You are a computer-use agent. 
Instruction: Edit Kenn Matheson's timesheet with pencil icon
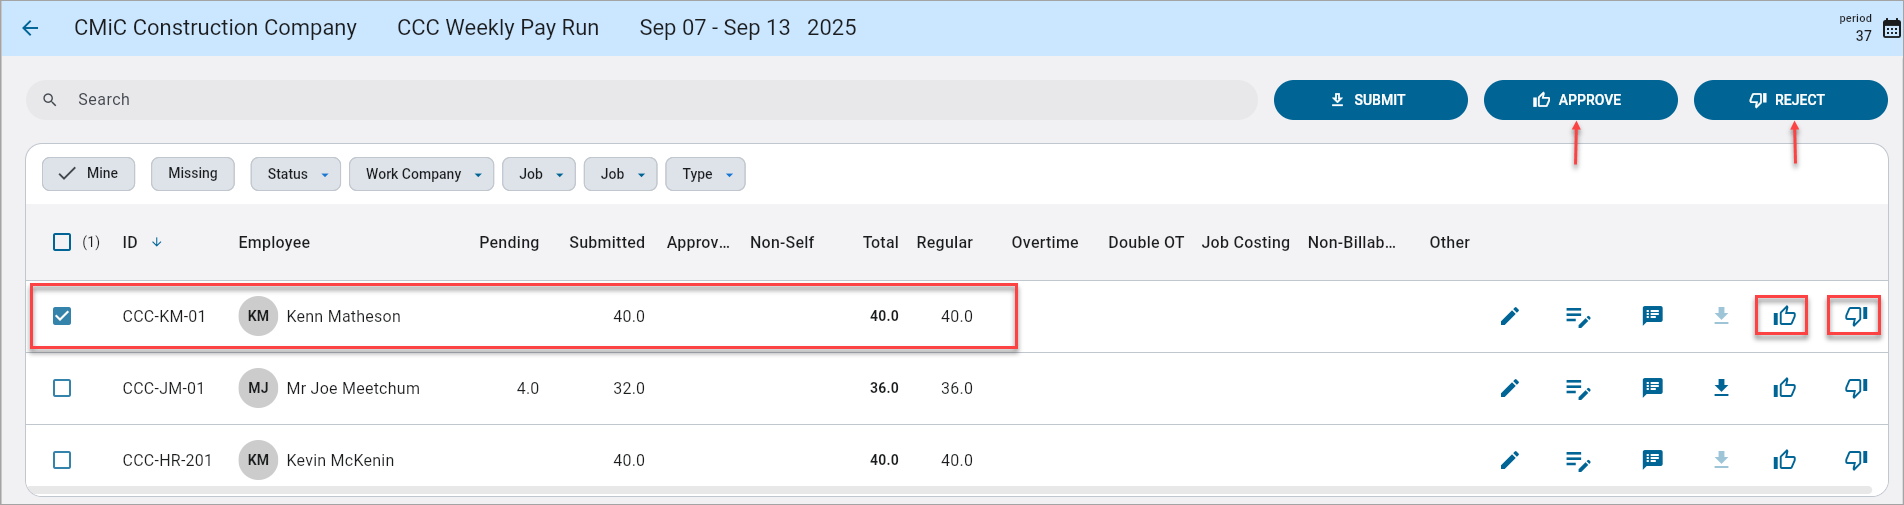[1510, 317]
